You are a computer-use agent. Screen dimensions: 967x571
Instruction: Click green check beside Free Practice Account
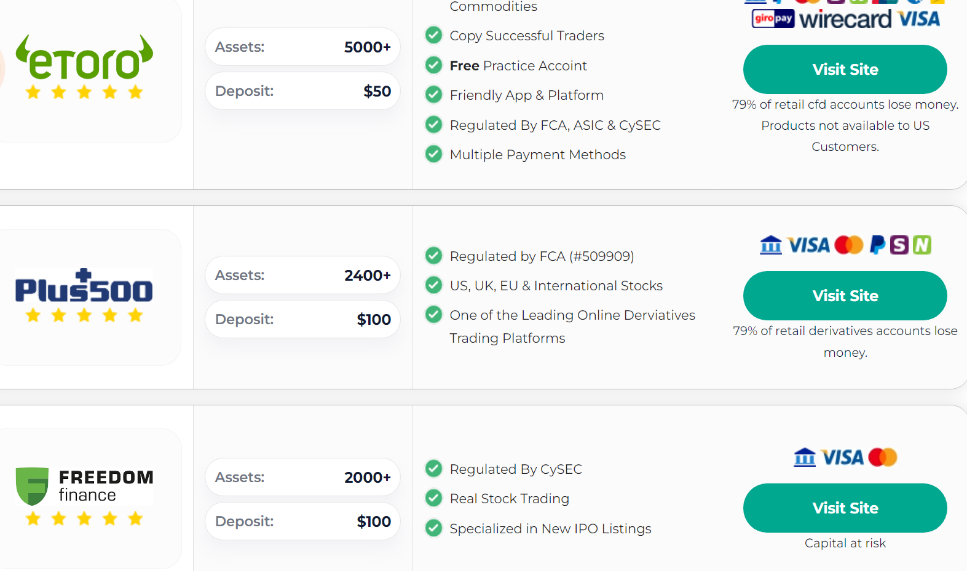tap(434, 65)
